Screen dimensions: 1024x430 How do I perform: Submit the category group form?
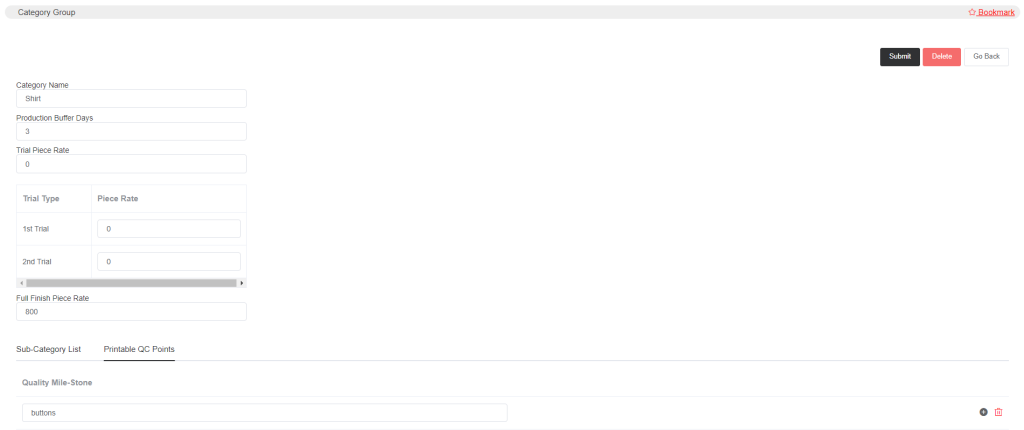[899, 57]
